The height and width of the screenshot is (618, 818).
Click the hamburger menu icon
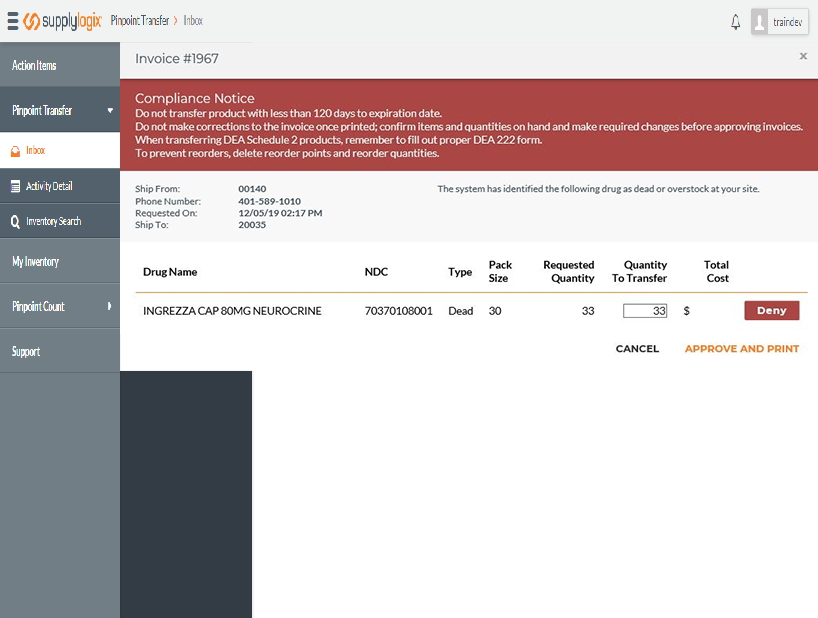point(13,21)
